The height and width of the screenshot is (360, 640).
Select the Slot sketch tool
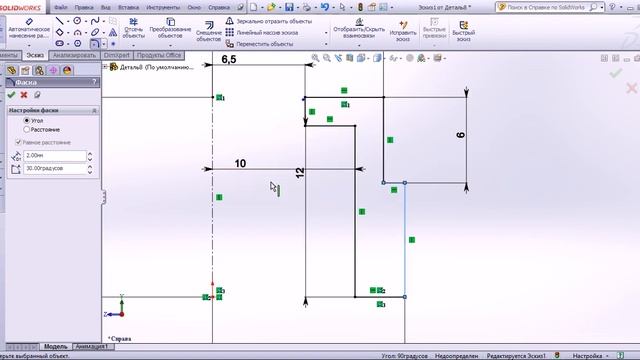pos(60,43)
